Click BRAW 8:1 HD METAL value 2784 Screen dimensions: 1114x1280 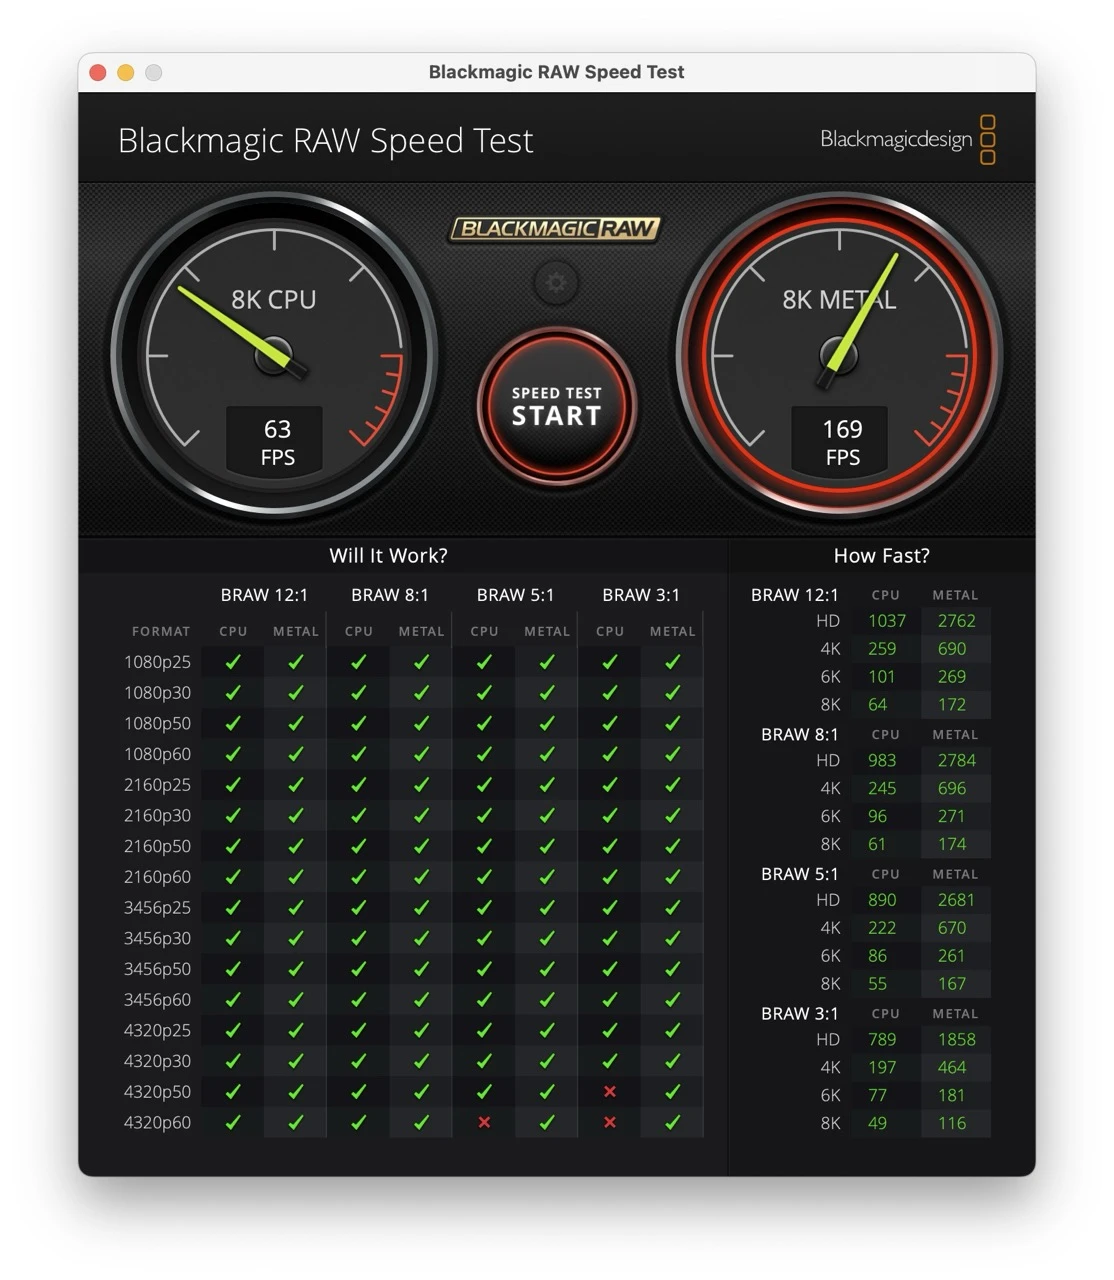[956, 761]
